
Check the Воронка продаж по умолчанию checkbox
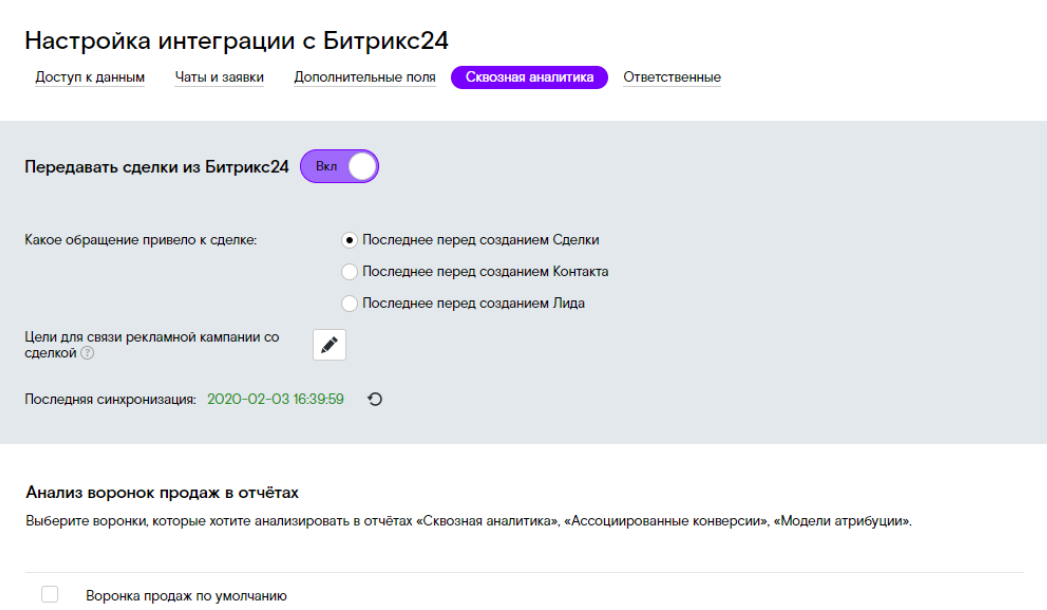point(49,594)
